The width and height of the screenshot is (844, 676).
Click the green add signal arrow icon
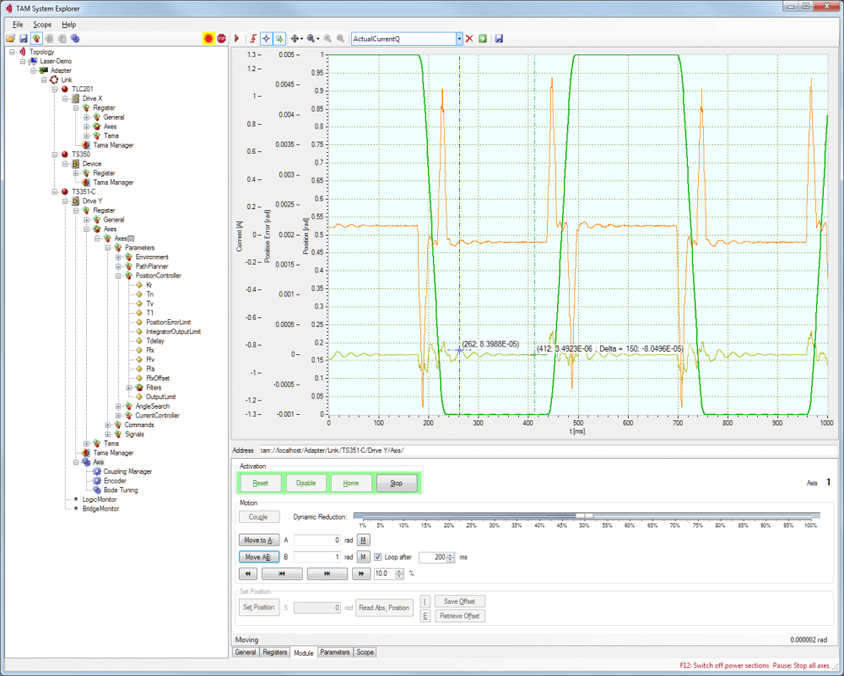tap(482, 39)
